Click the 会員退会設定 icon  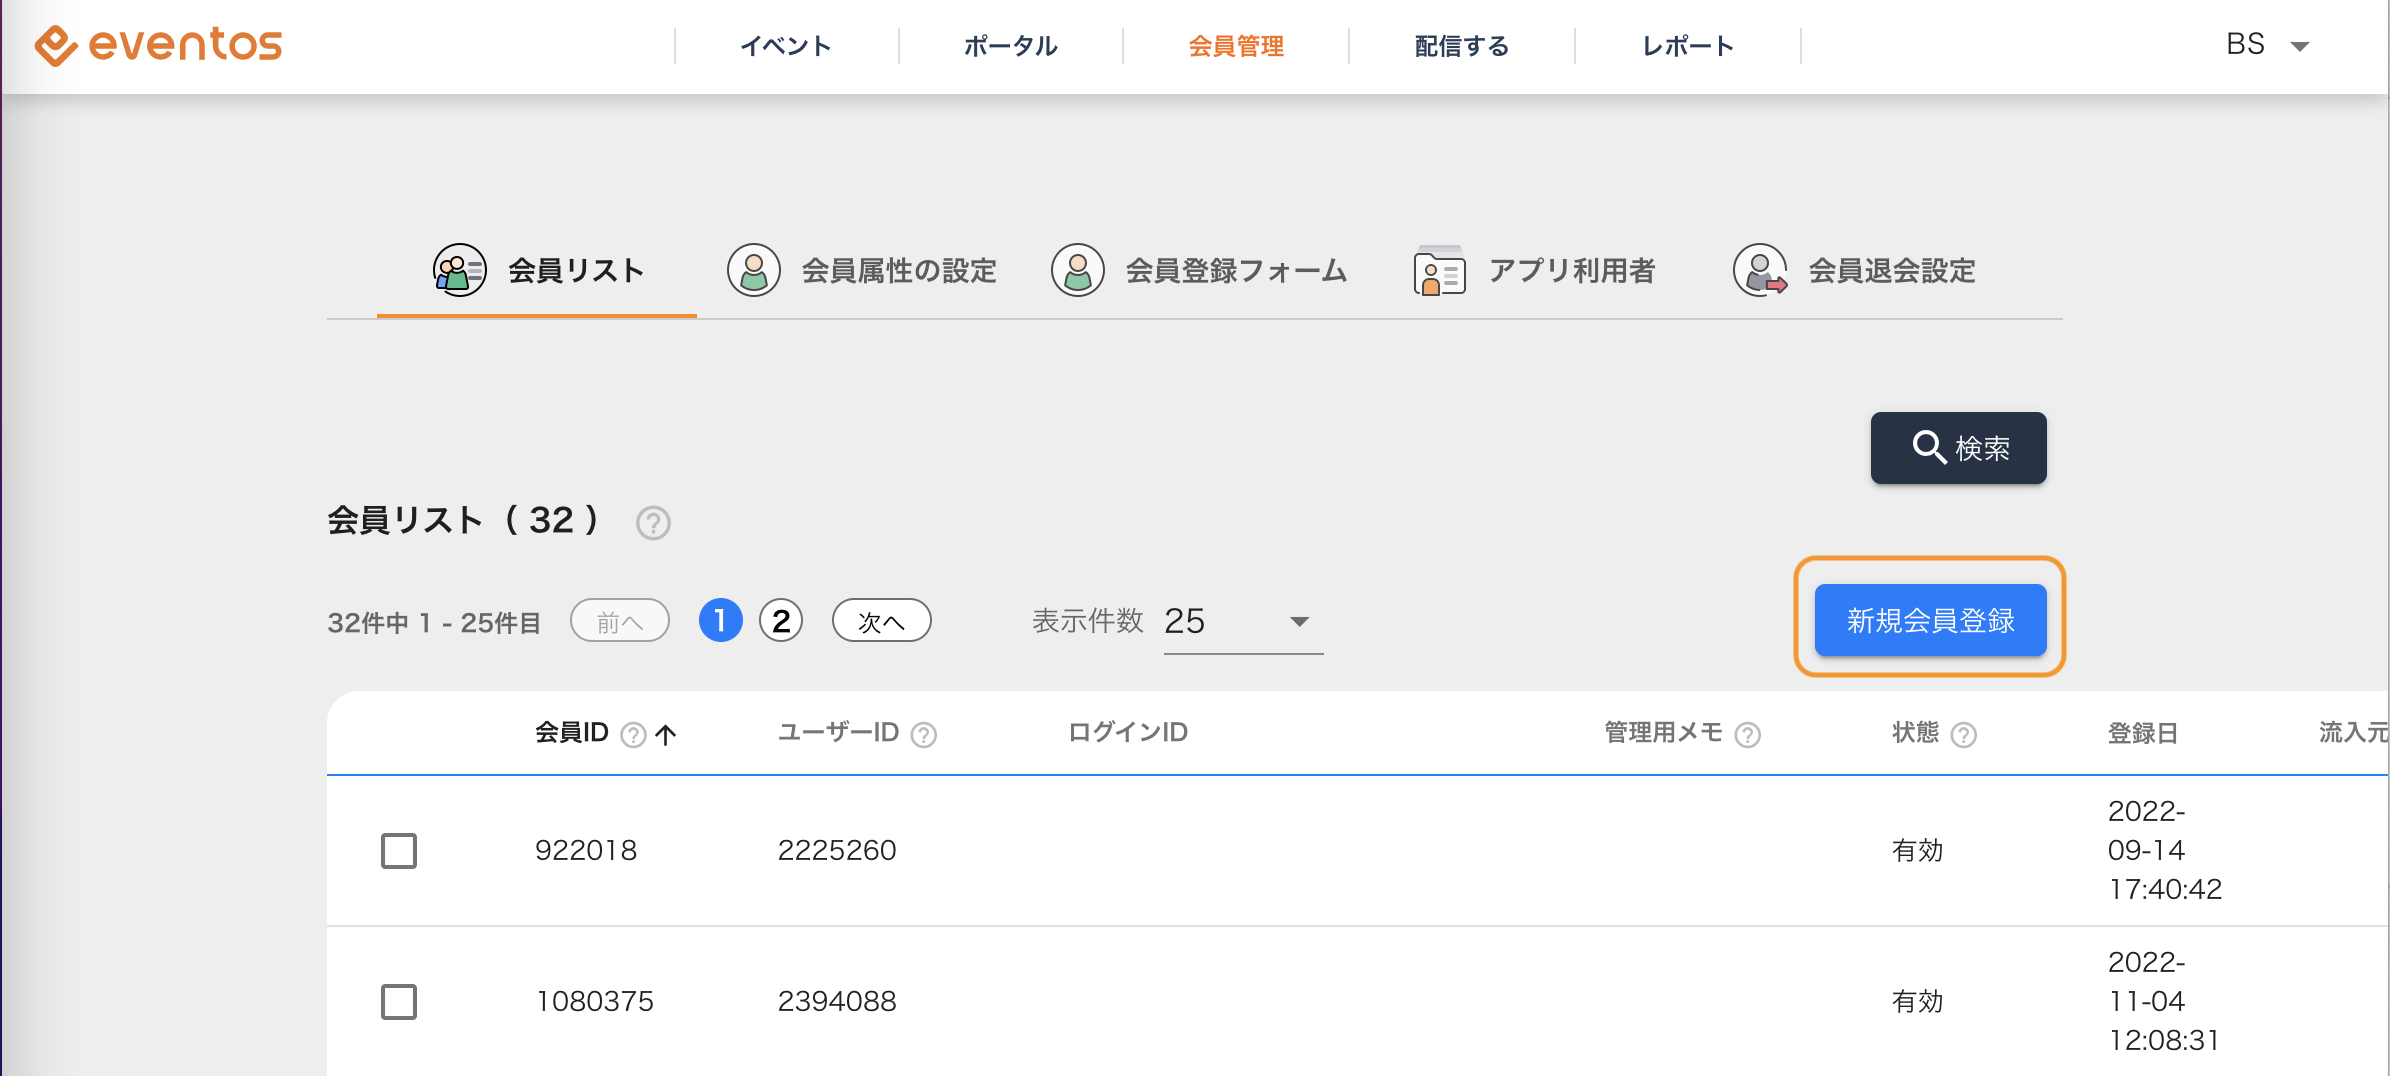[1760, 270]
